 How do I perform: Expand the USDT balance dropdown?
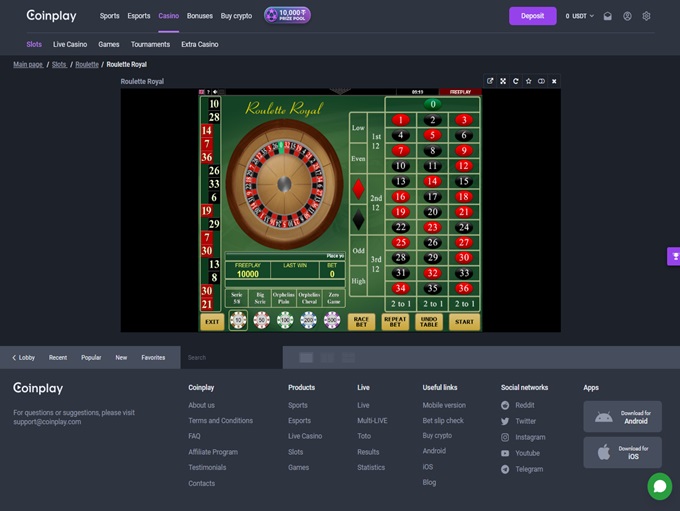pyautogui.click(x=580, y=16)
